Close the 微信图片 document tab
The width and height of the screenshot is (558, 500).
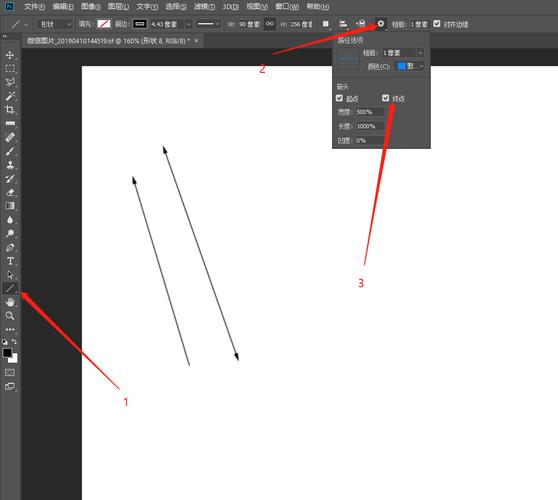coord(196,41)
